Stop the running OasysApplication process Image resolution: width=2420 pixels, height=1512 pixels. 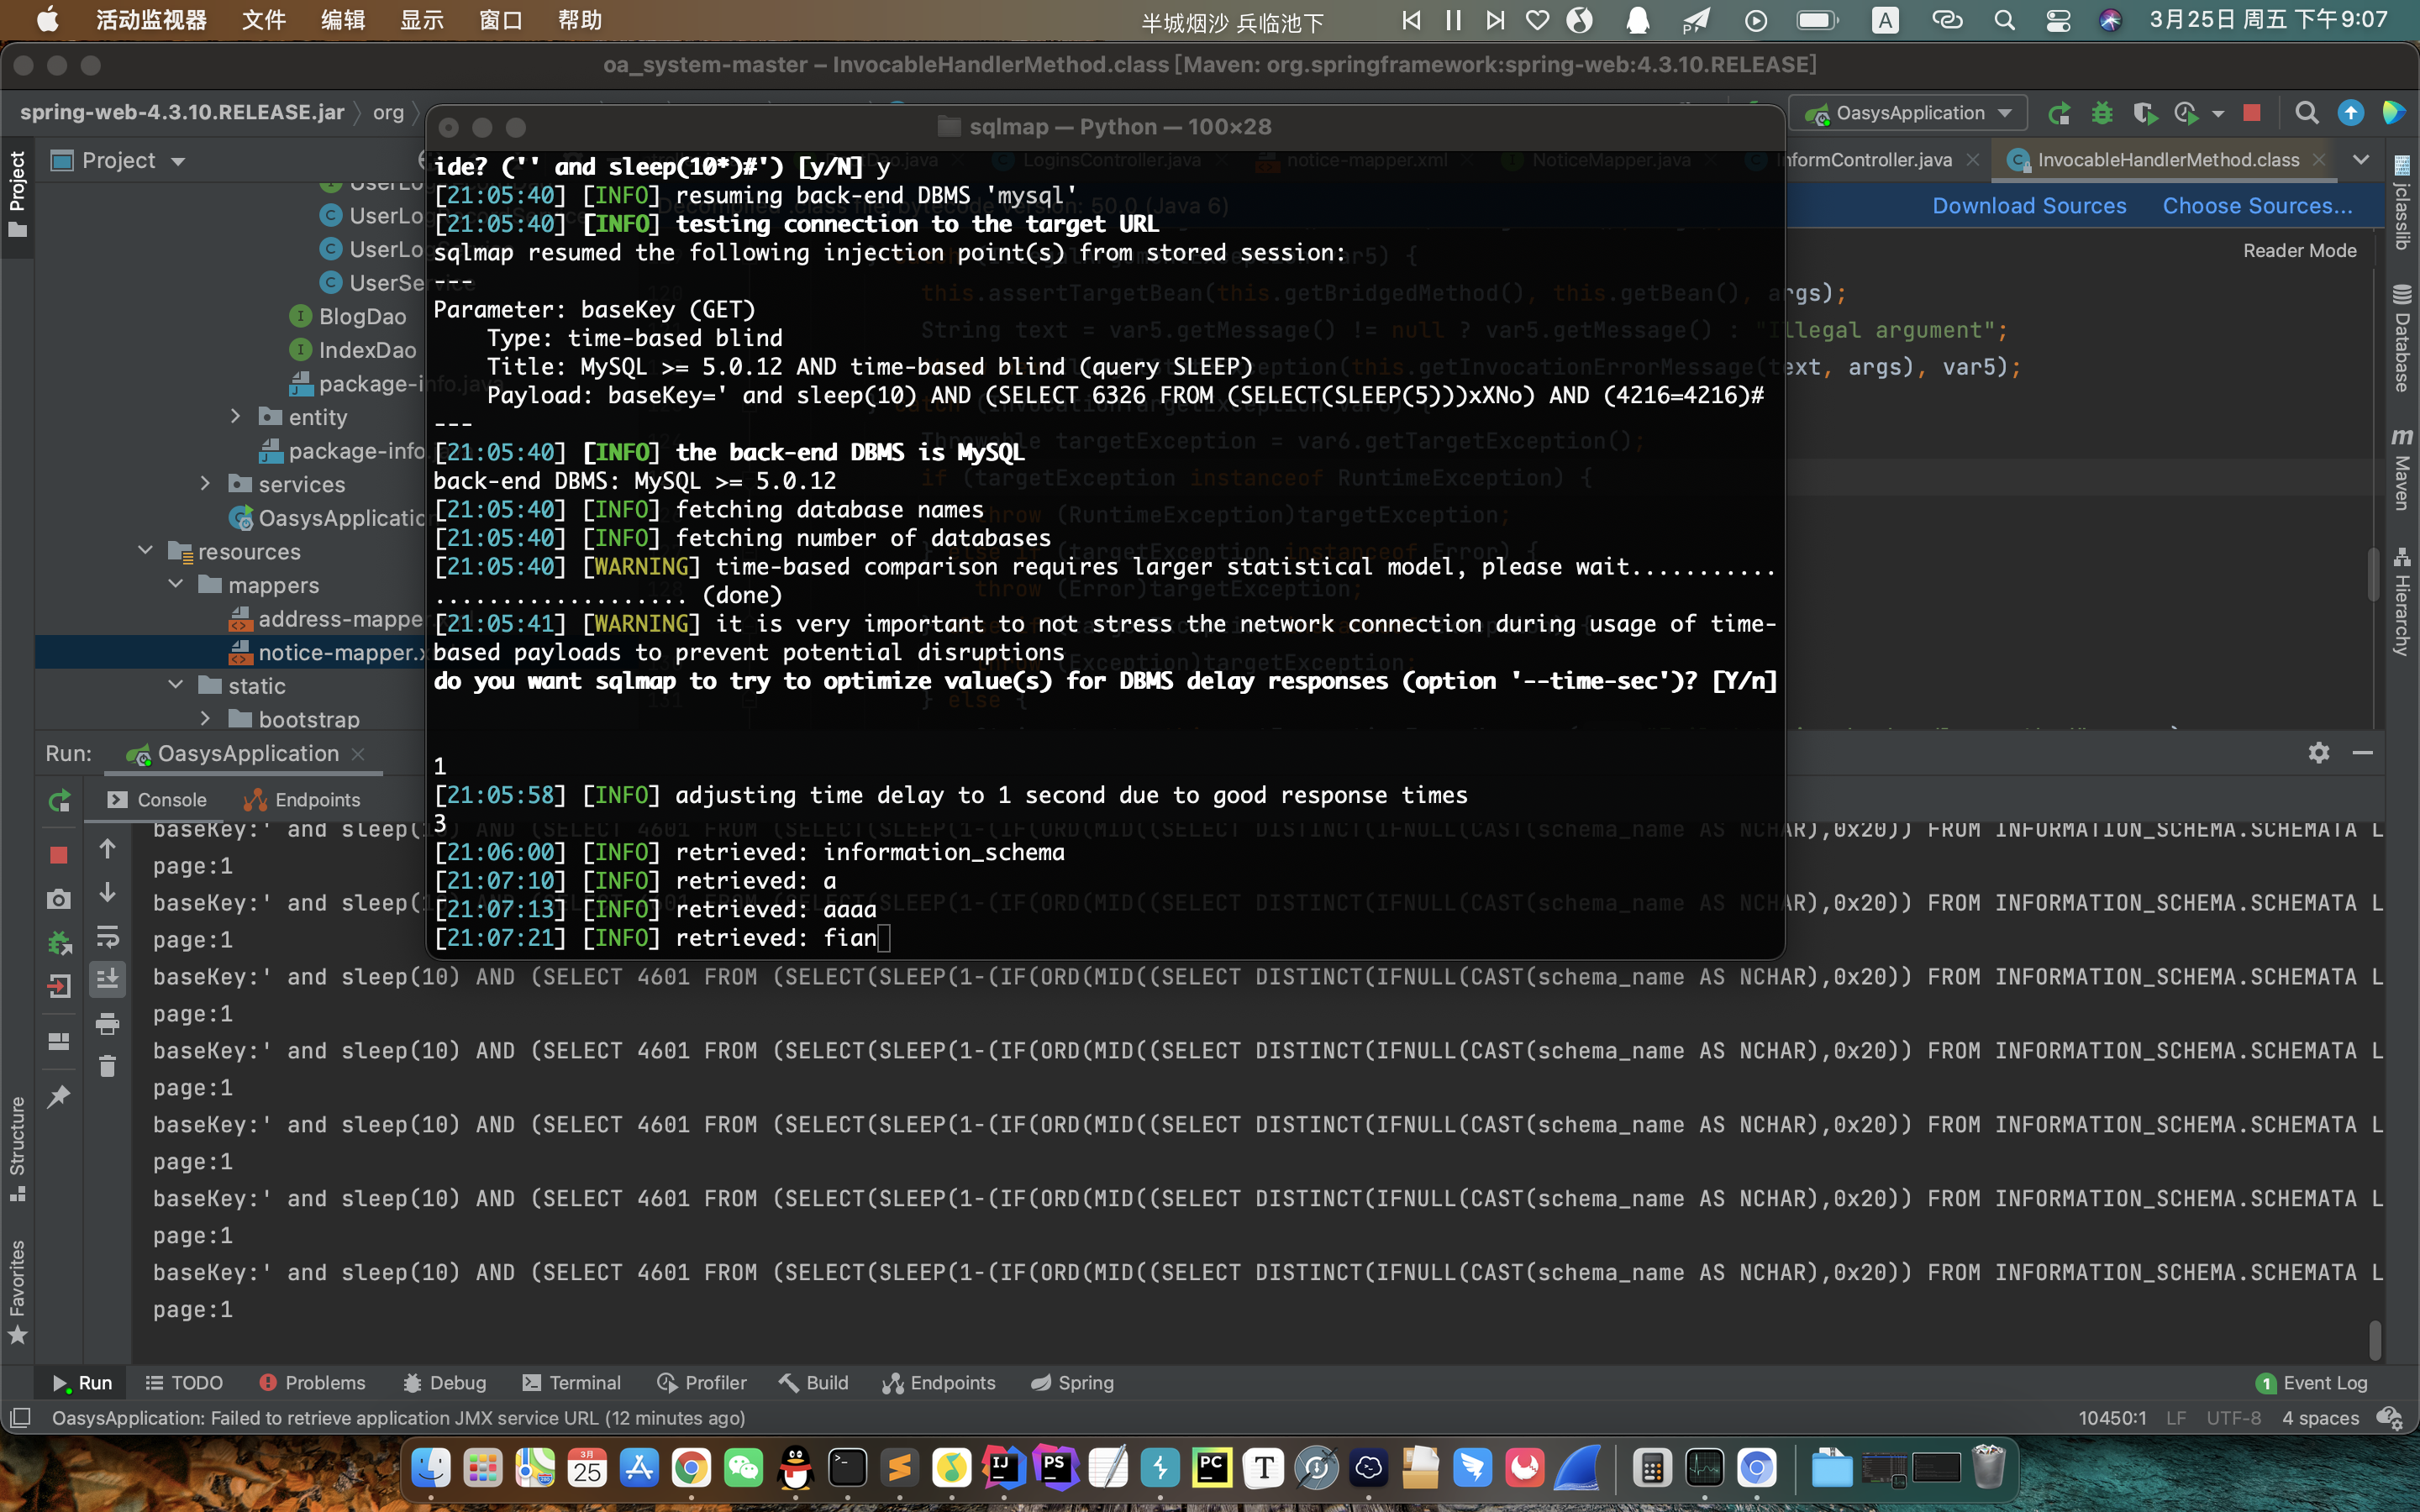(x=59, y=855)
